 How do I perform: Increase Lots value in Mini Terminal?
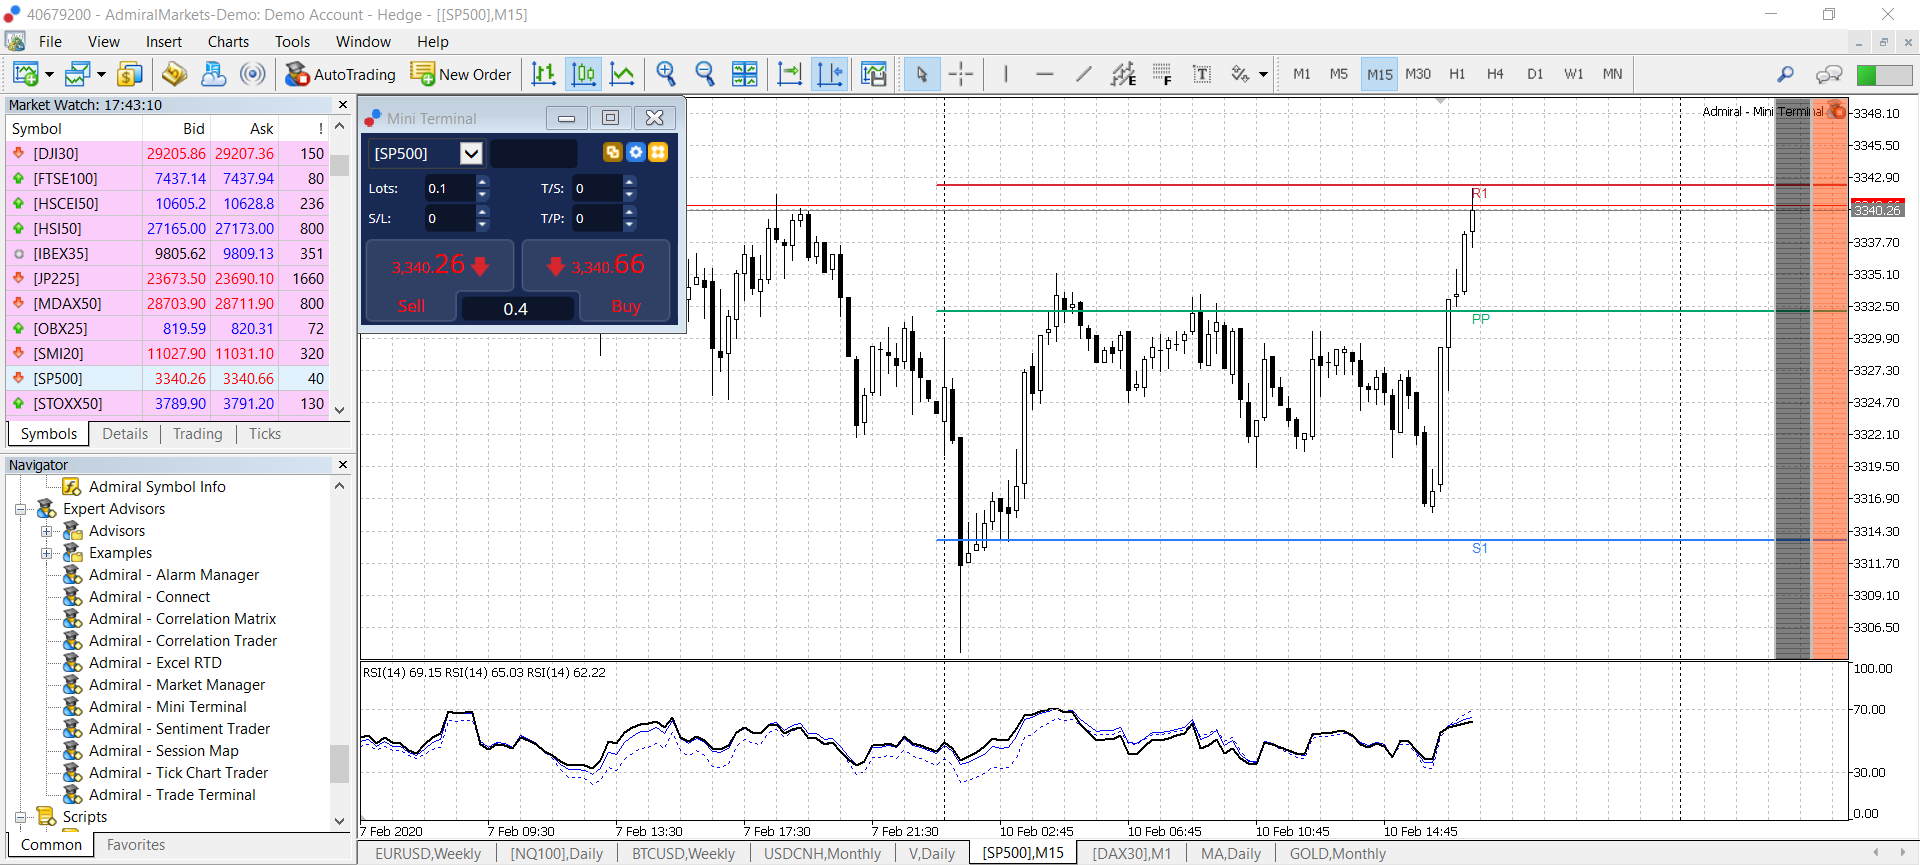(x=483, y=182)
